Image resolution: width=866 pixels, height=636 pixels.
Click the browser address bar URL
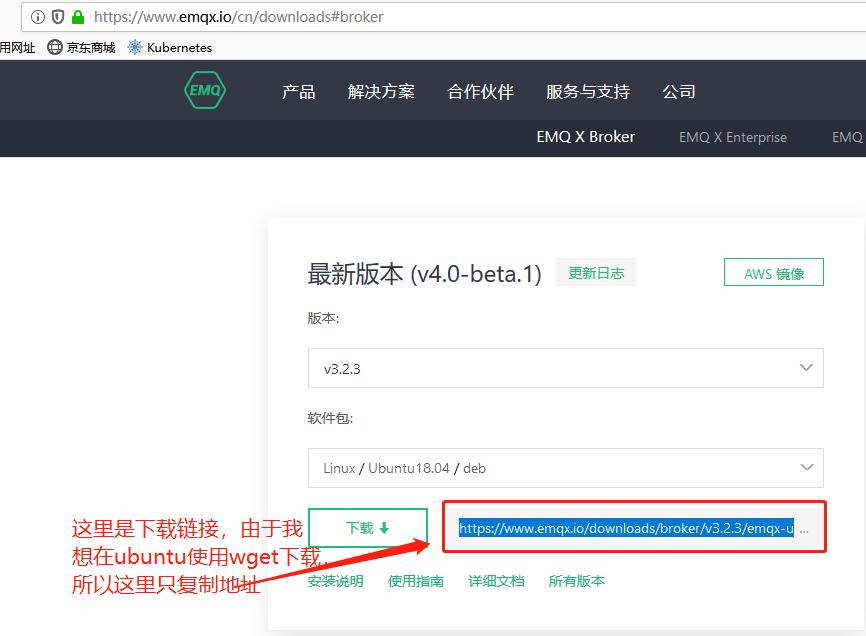238,17
